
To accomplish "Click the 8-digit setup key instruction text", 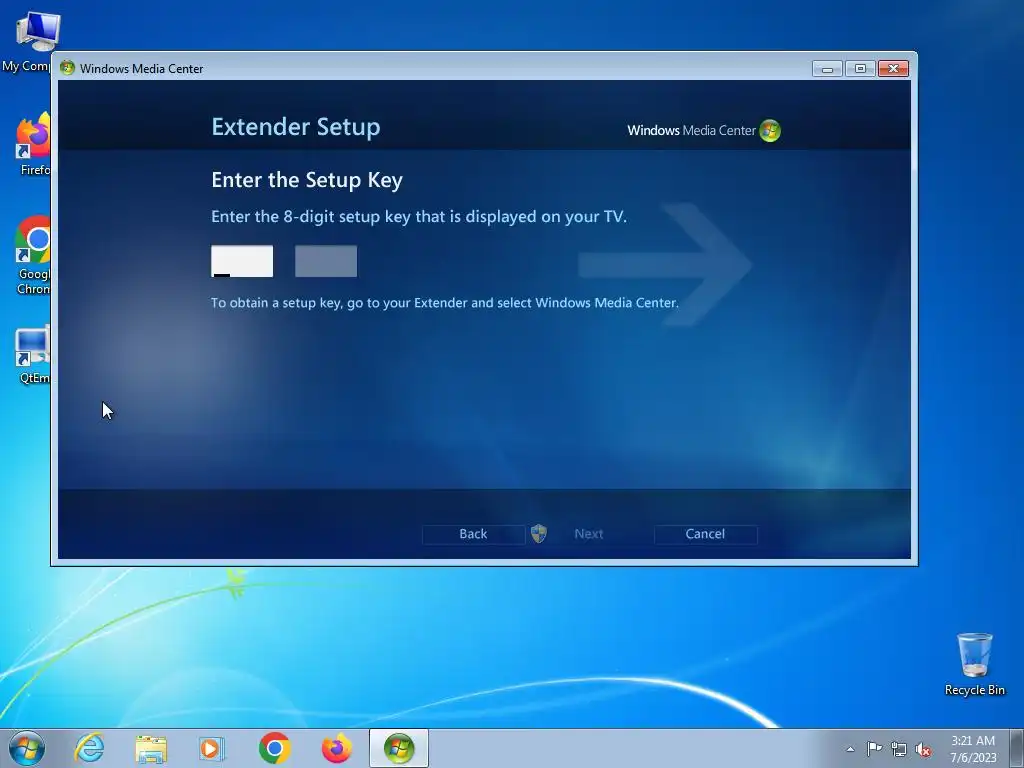I will [x=419, y=217].
